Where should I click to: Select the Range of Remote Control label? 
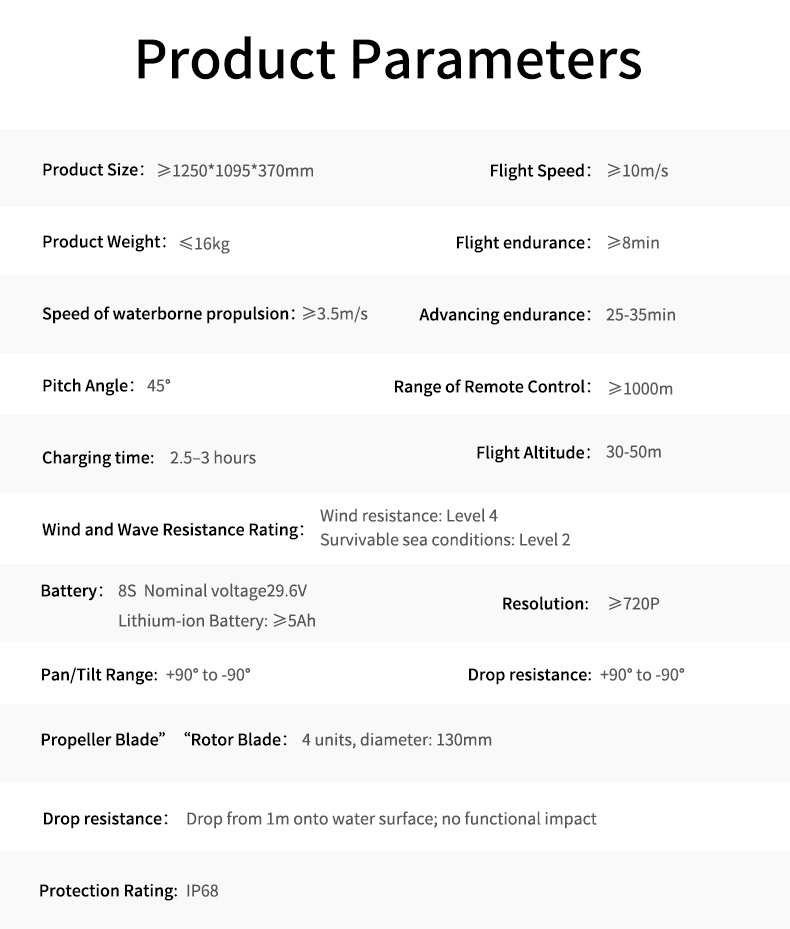[x=489, y=387]
